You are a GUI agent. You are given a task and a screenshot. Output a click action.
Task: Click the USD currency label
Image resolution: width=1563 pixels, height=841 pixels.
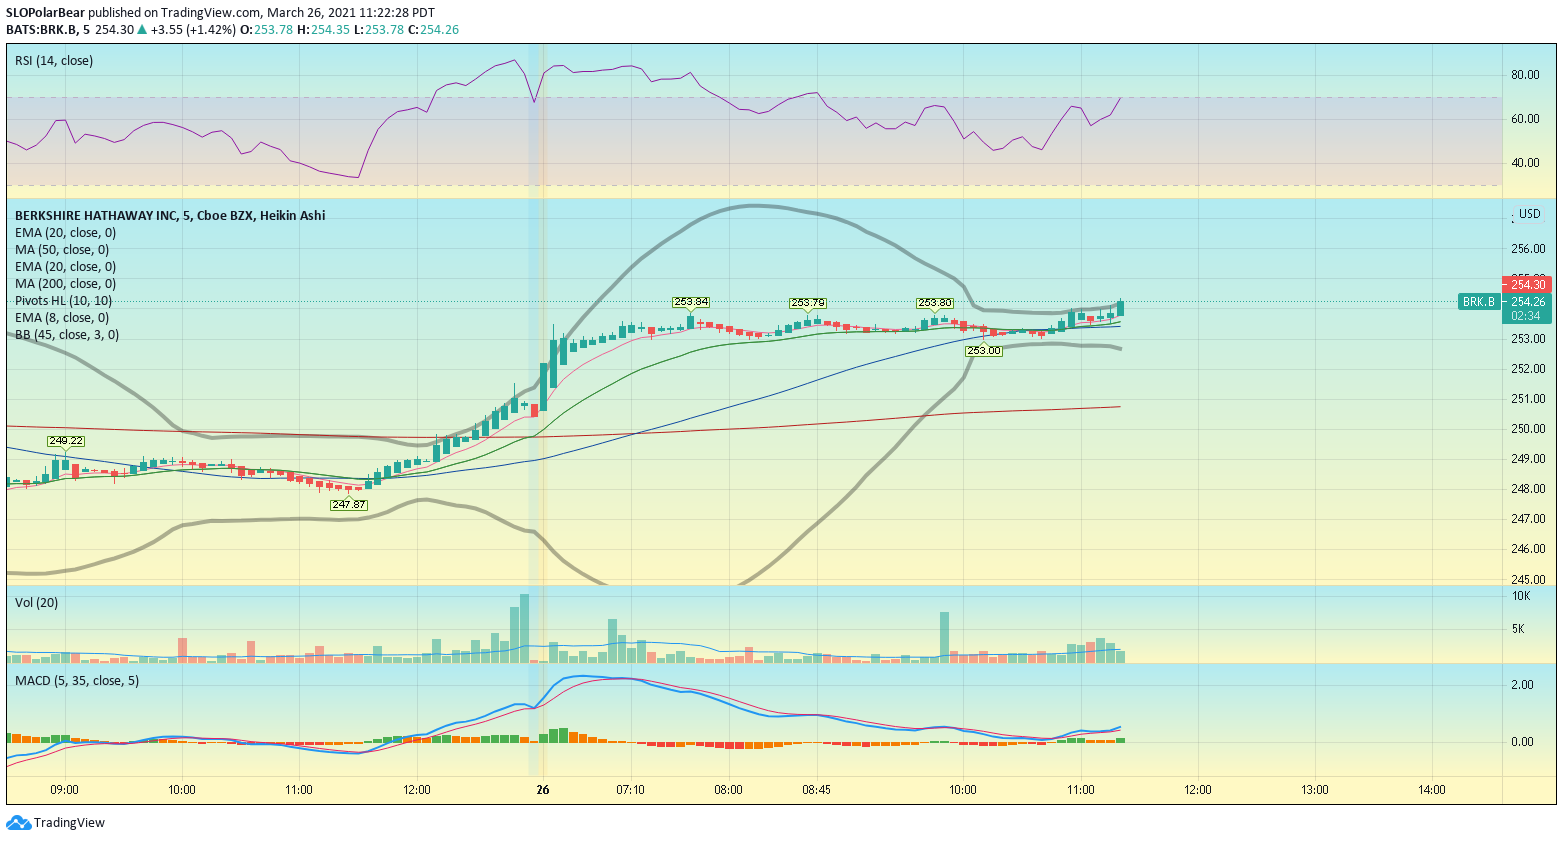tap(1530, 214)
